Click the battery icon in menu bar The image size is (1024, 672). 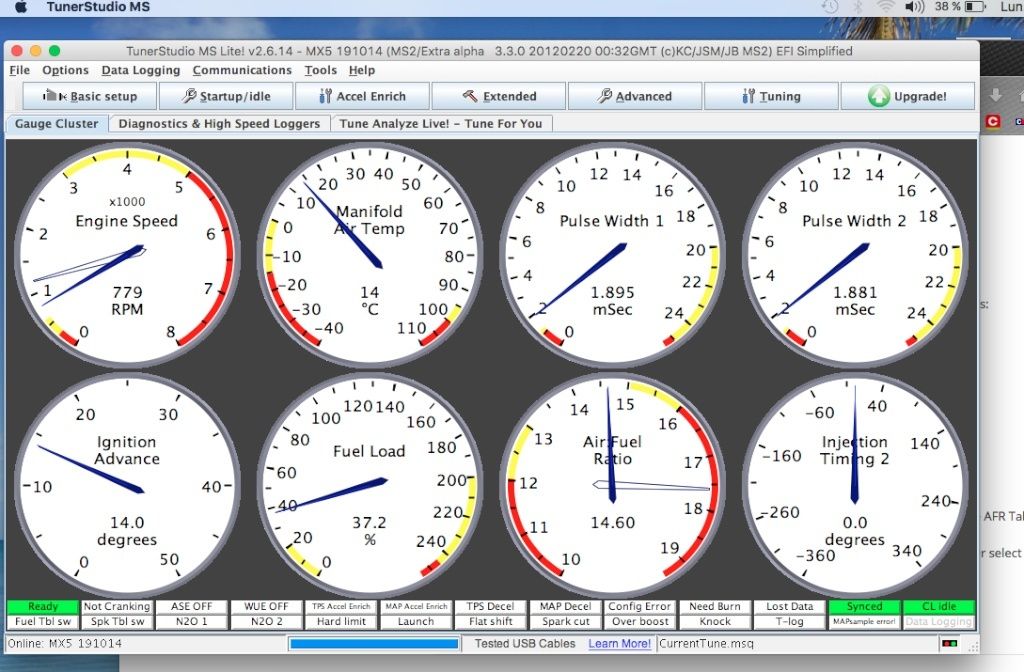(976, 7)
